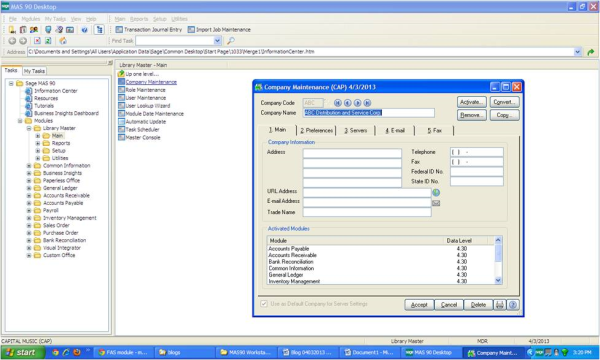Click the Cancel button in Company Maintenance
600x360 pixels.
click(449, 305)
